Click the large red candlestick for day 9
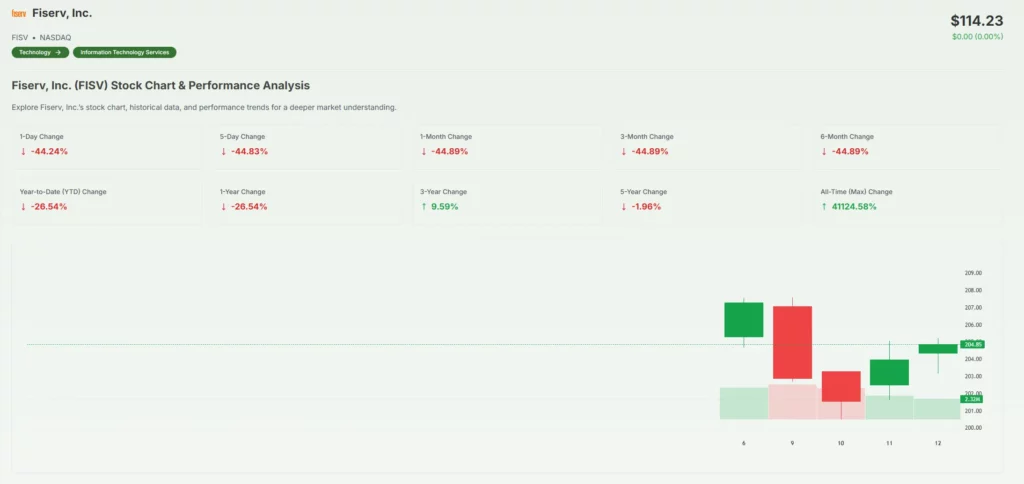This screenshot has width=1024, height=484. click(792, 342)
